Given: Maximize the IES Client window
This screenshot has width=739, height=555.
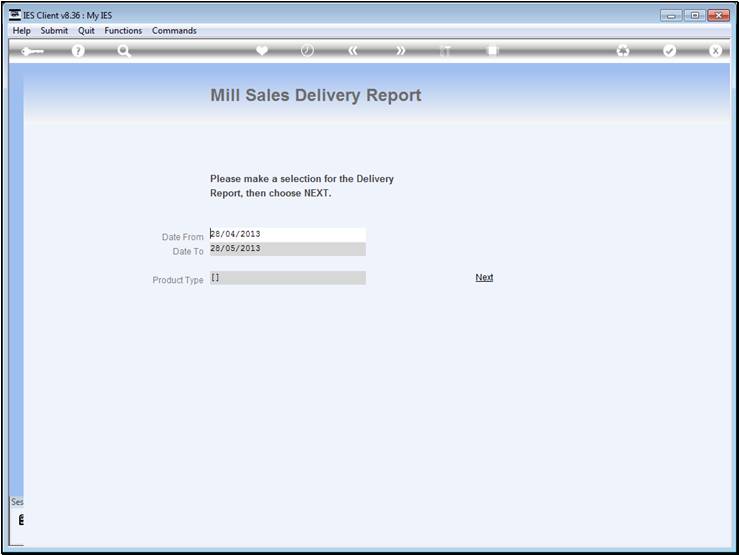Looking at the screenshot, I should pos(694,16).
